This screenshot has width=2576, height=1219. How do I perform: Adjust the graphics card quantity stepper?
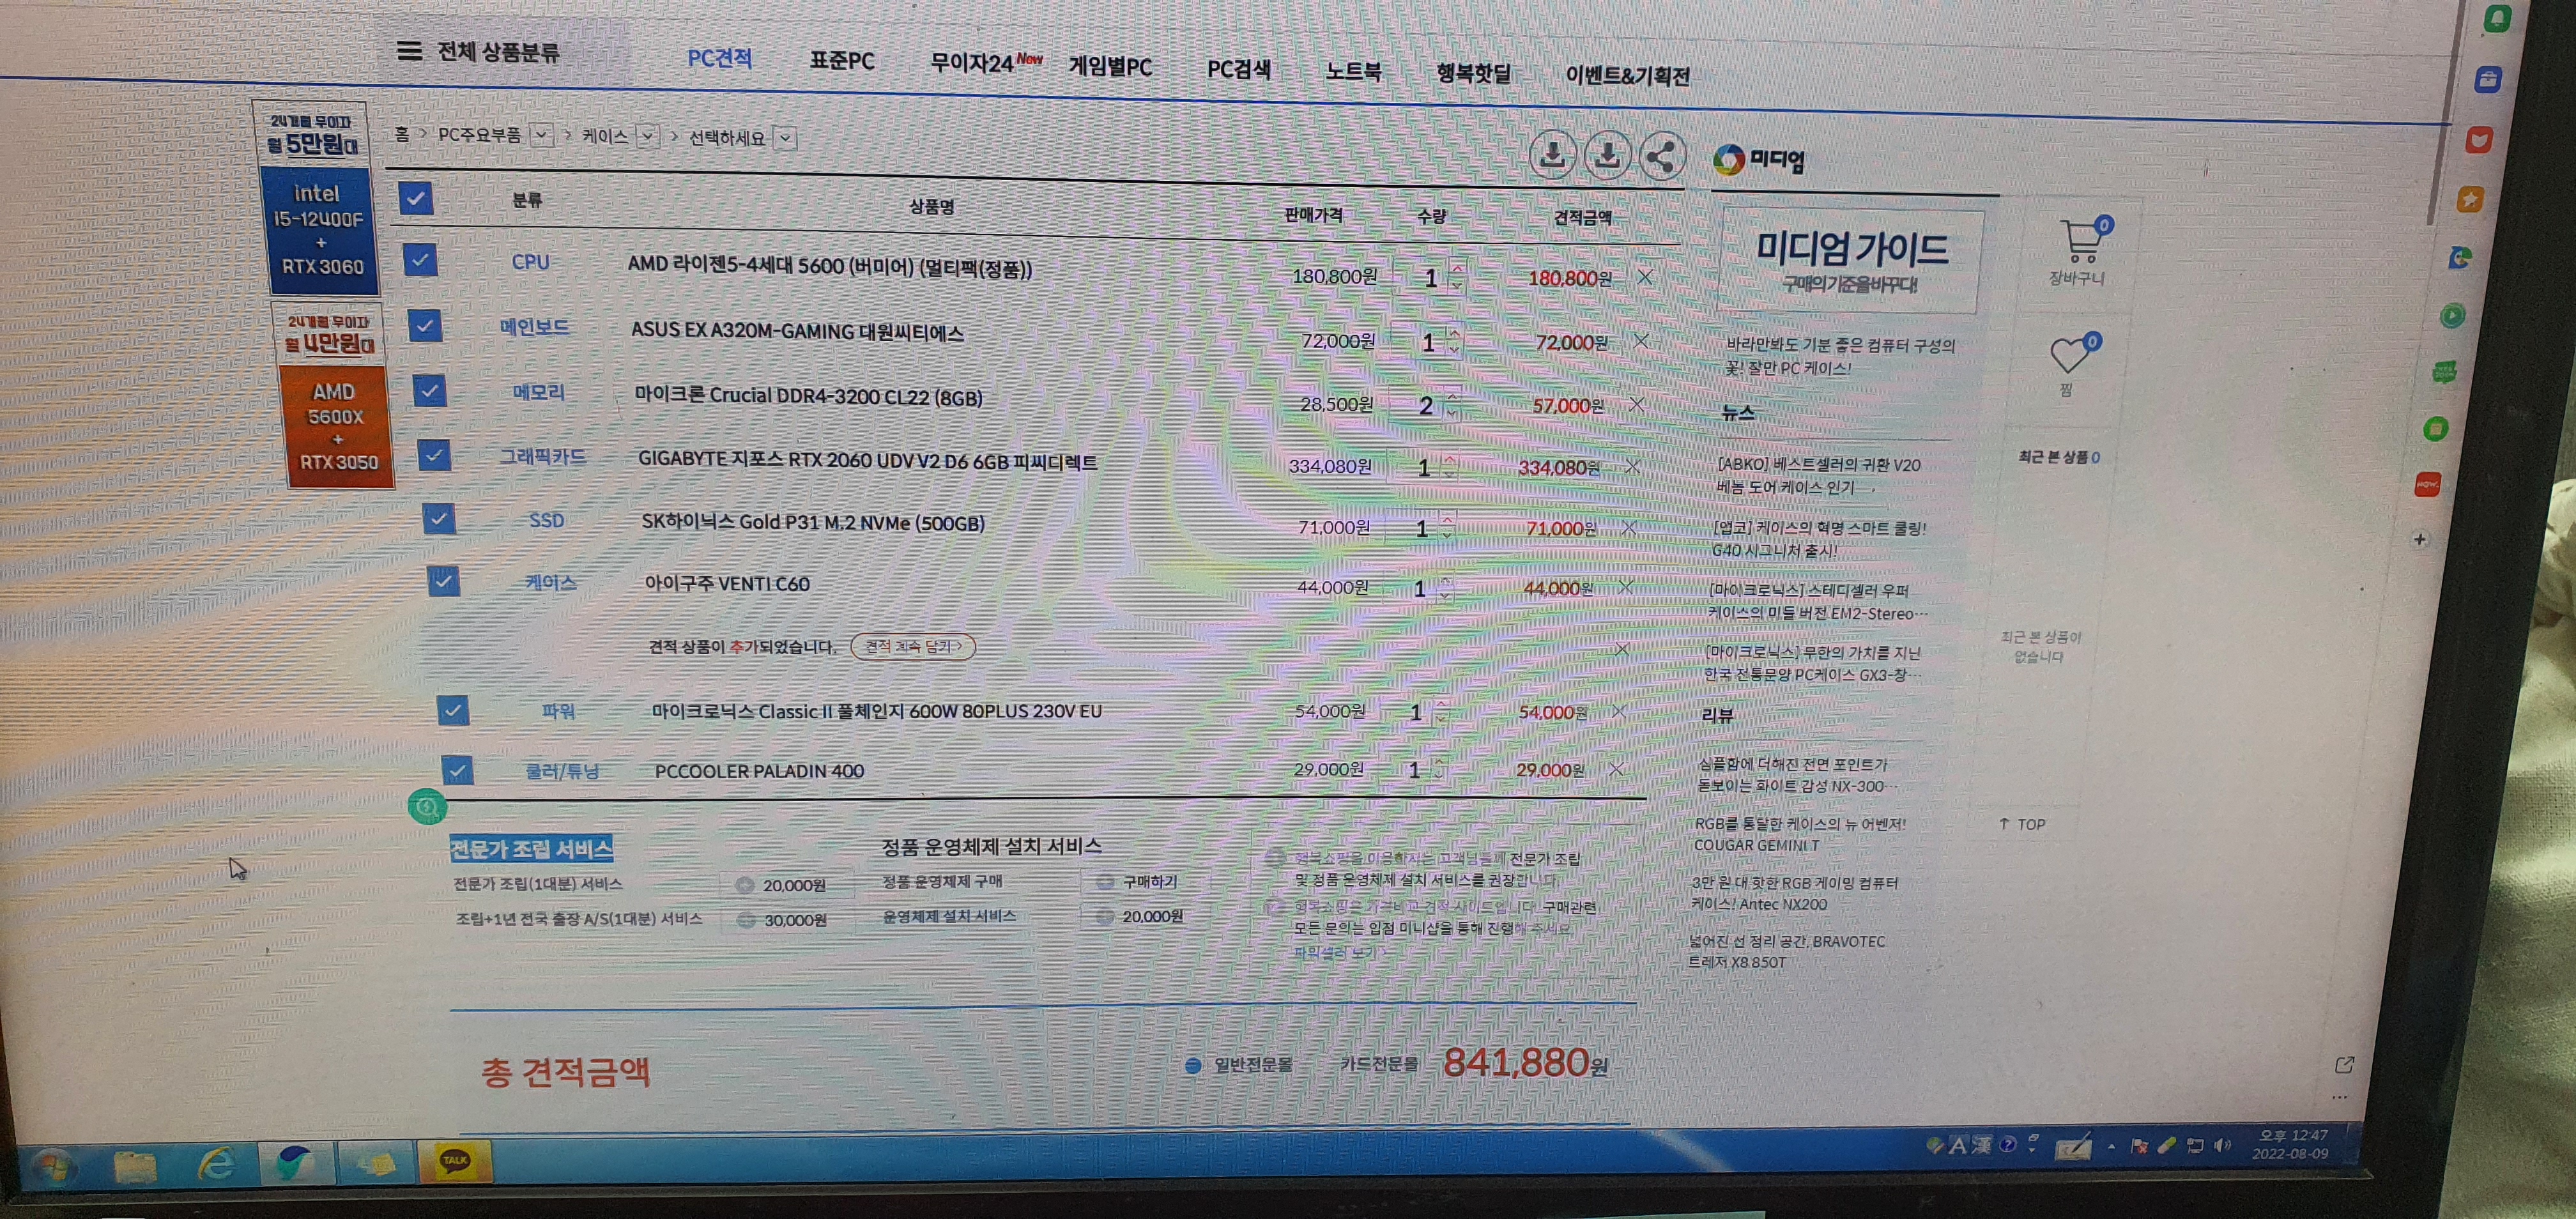pyautogui.click(x=1449, y=466)
